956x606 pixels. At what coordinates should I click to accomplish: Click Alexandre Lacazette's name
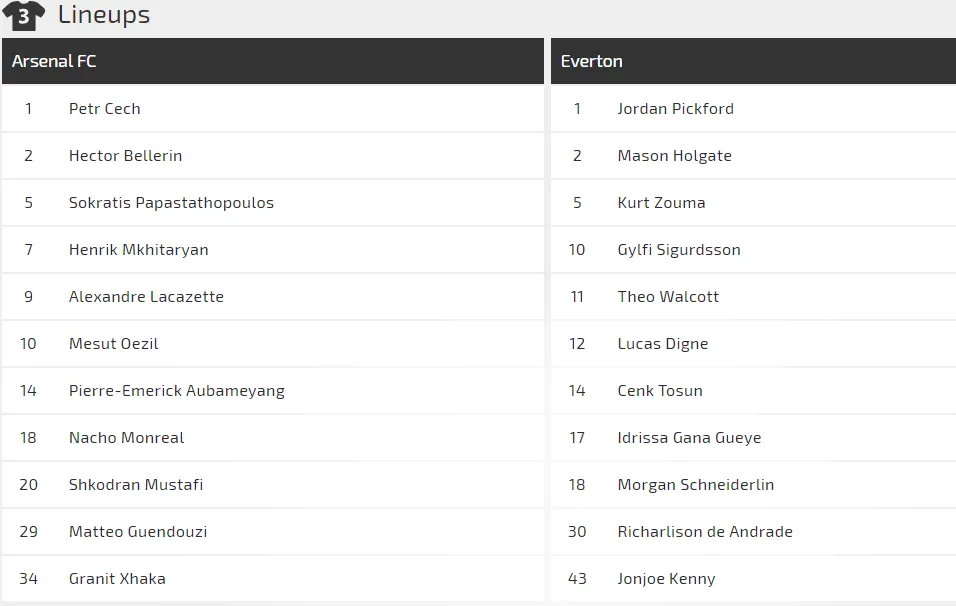pos(146,297)
